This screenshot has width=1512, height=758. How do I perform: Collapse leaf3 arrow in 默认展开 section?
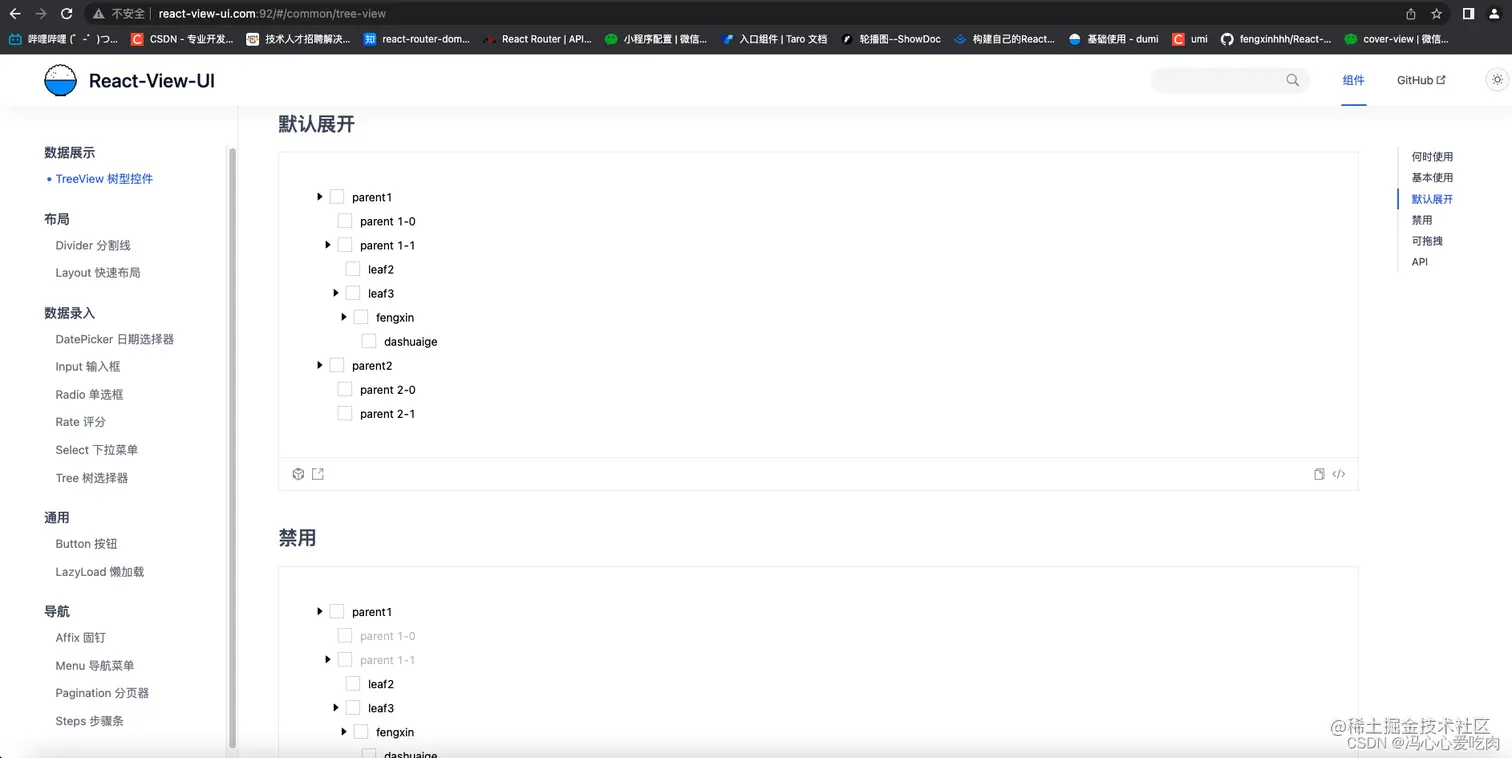336,293
